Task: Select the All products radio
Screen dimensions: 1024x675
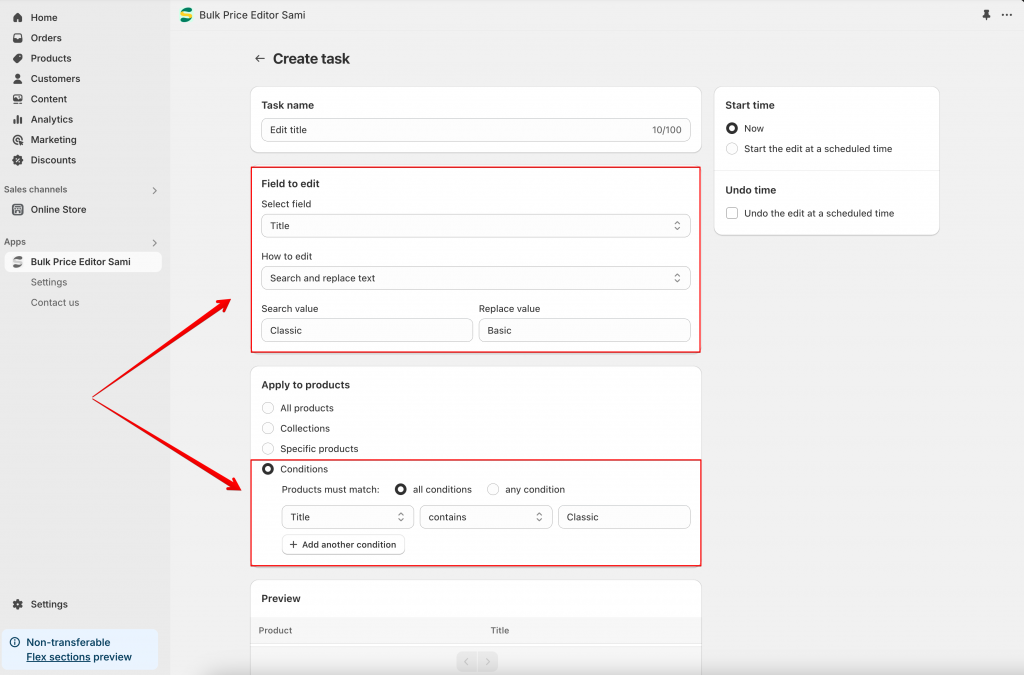Action: [x=268, y=408]
